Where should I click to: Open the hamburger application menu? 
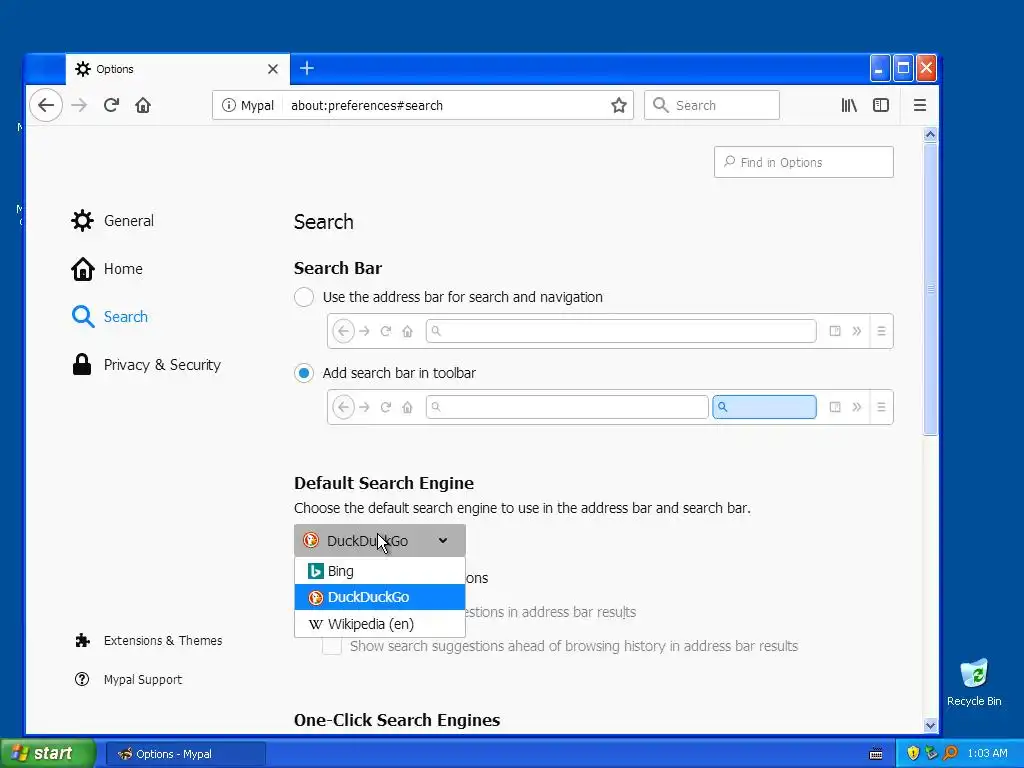[920, 105]
